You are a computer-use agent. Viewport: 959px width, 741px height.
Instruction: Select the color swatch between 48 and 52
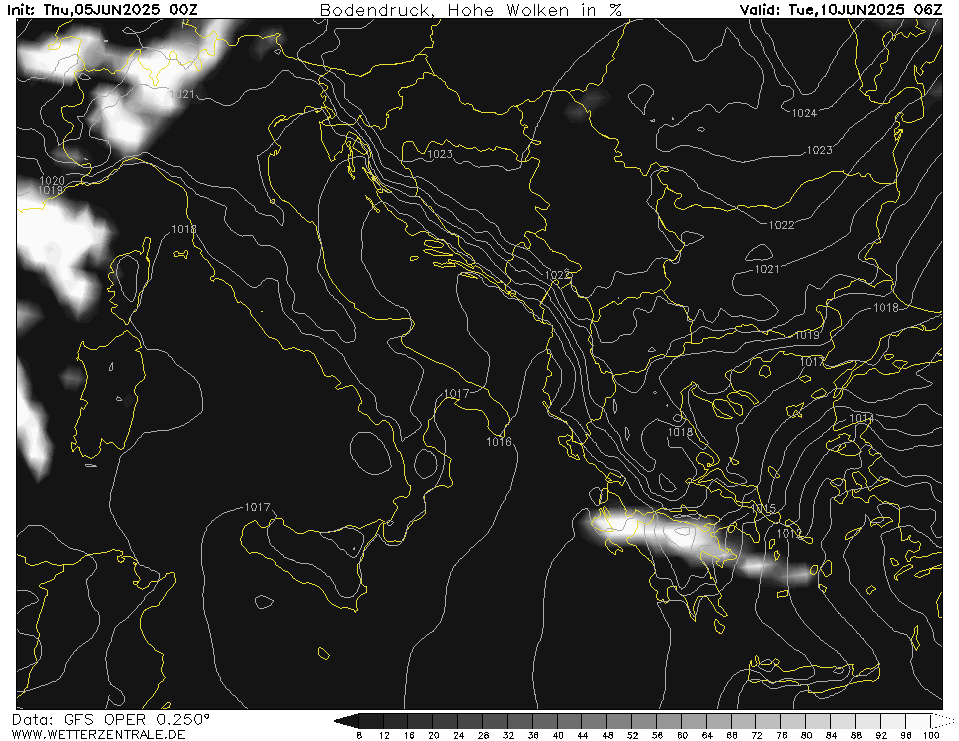pos(620,721)
